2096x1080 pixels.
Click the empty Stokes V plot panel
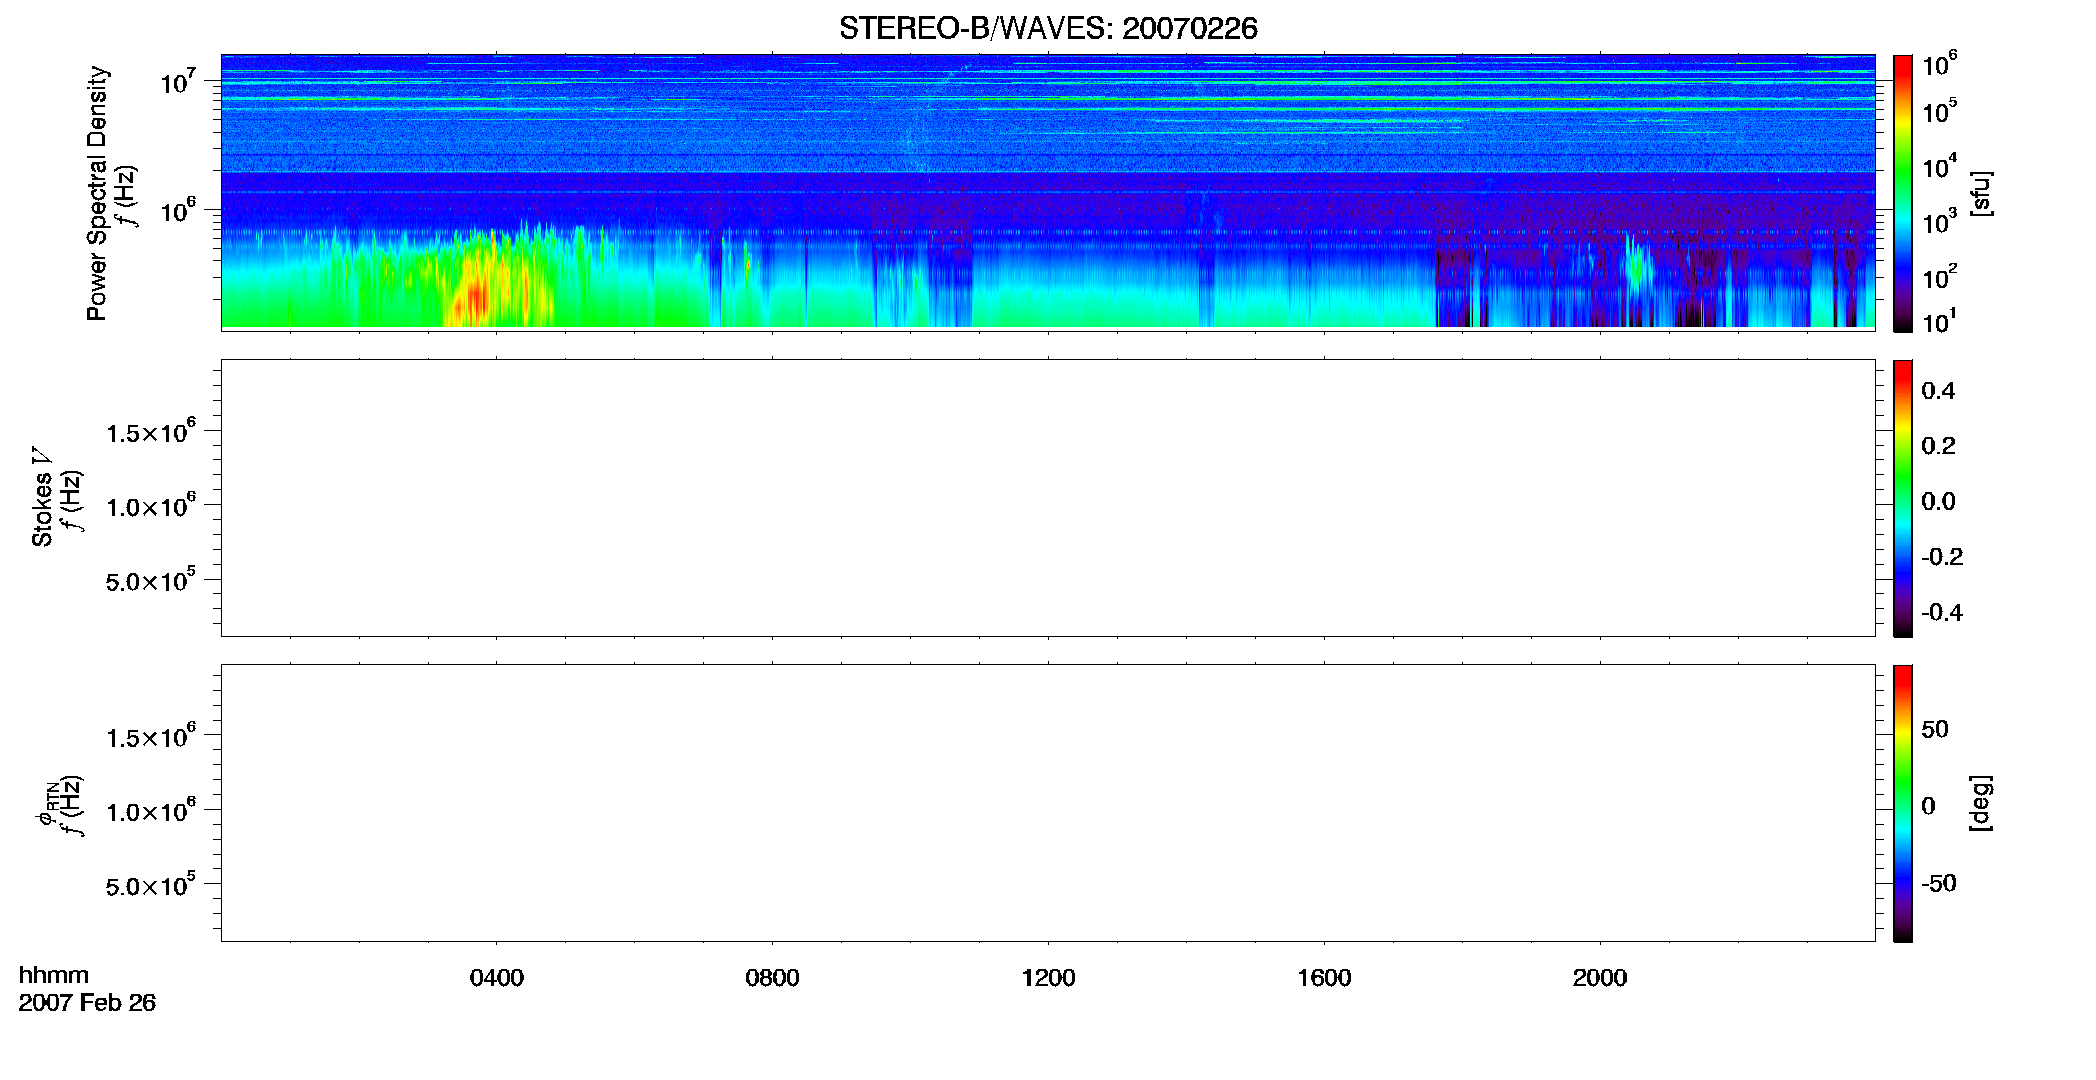(x=1047, y=498)
